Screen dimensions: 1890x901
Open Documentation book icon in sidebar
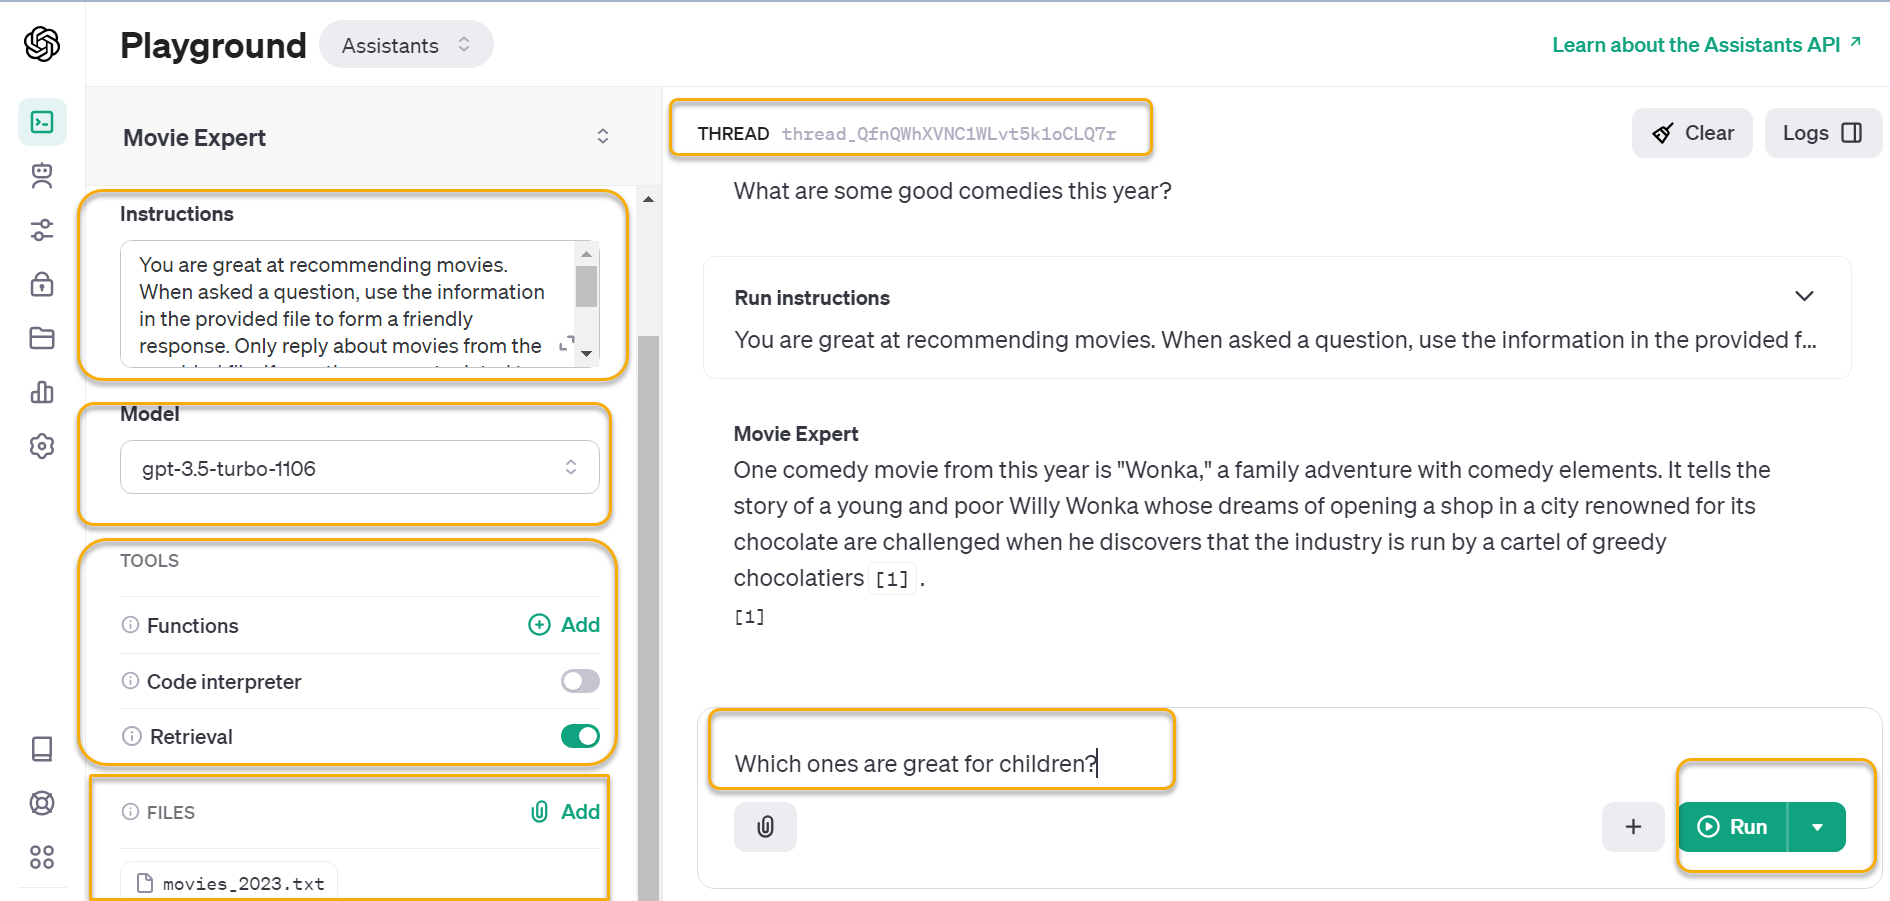tap(42, 749)
